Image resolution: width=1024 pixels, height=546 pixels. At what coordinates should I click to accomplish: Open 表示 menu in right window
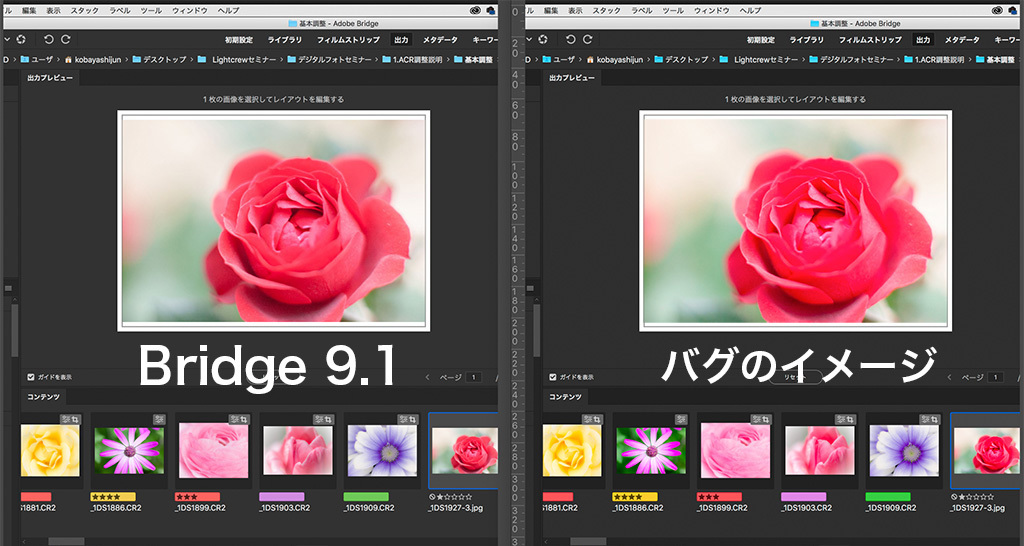575,10
